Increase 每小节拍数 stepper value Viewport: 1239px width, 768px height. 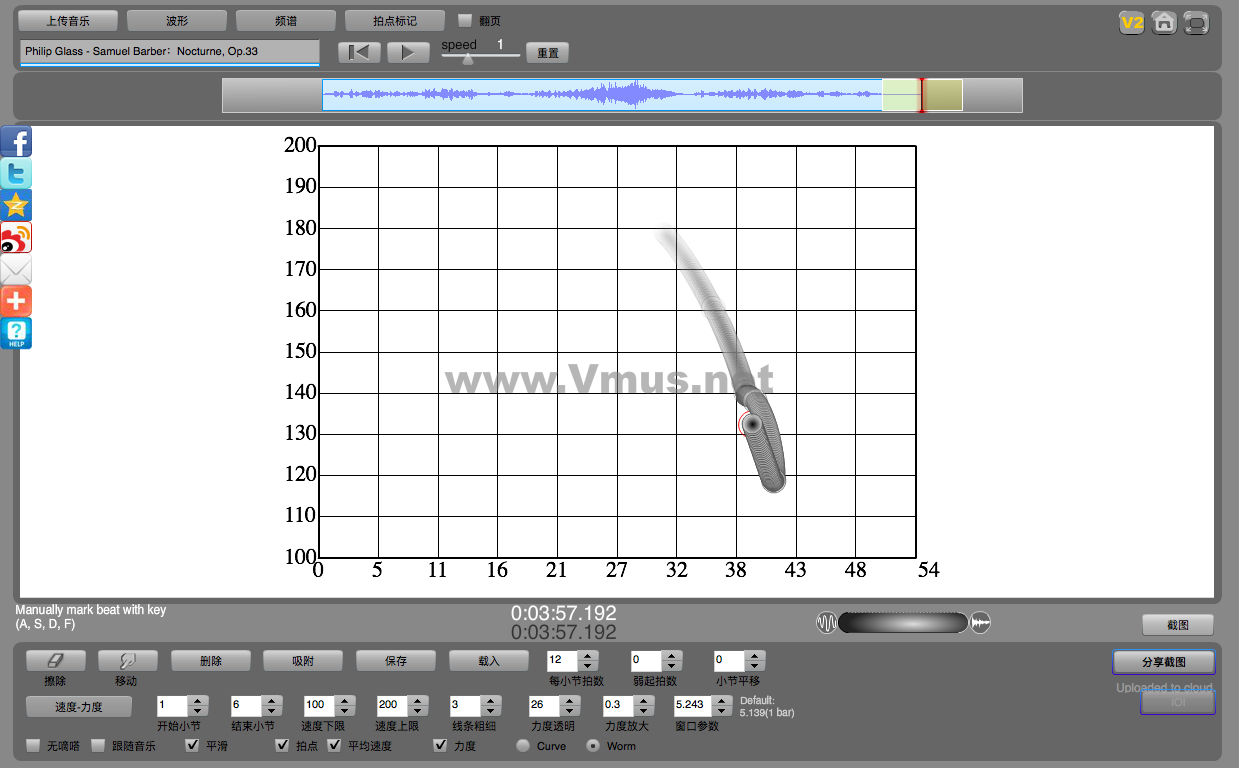click(588, 655)
